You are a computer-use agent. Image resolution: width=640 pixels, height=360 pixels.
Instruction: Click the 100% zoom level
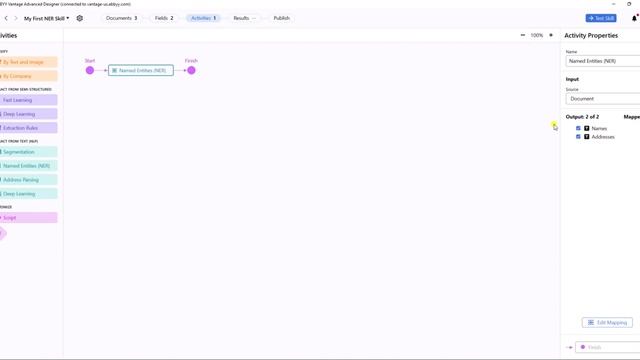tap(537, 35)
